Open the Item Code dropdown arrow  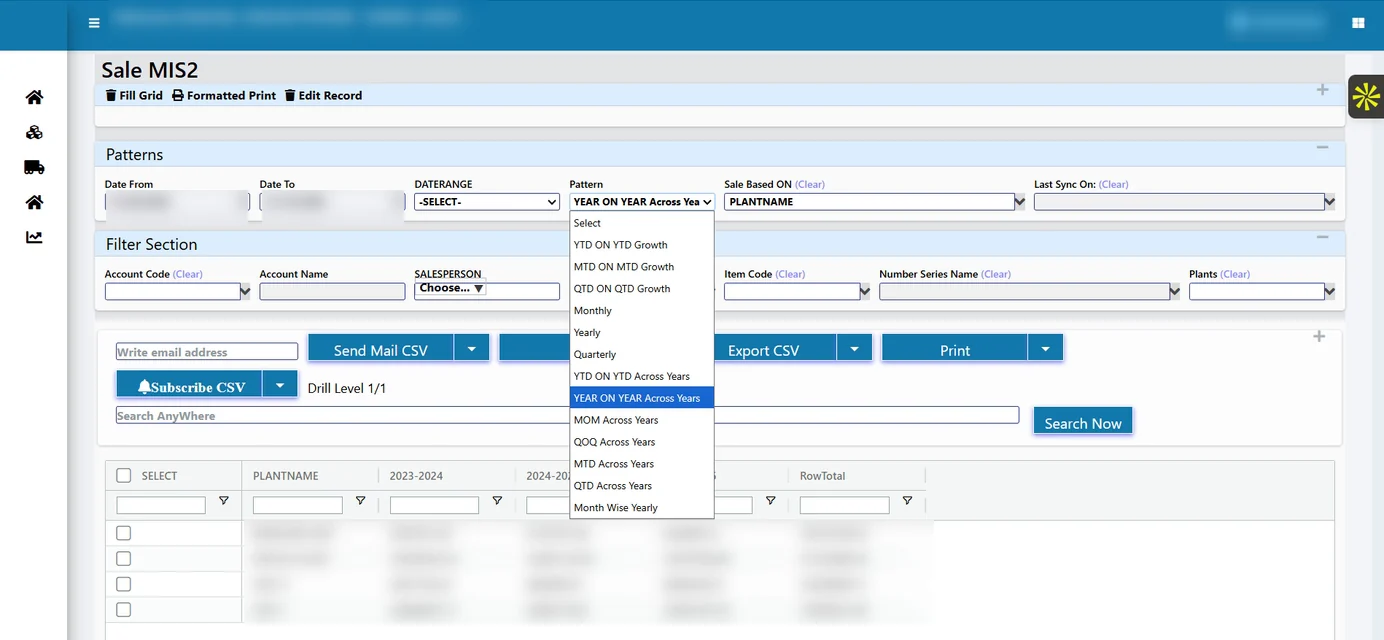pyautogui.click(x=865, y=292)
